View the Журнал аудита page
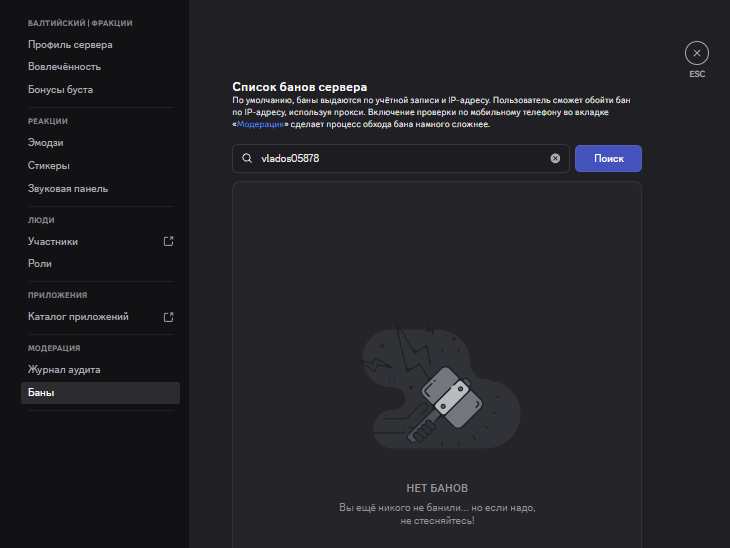730x548 pixels. 64,370
